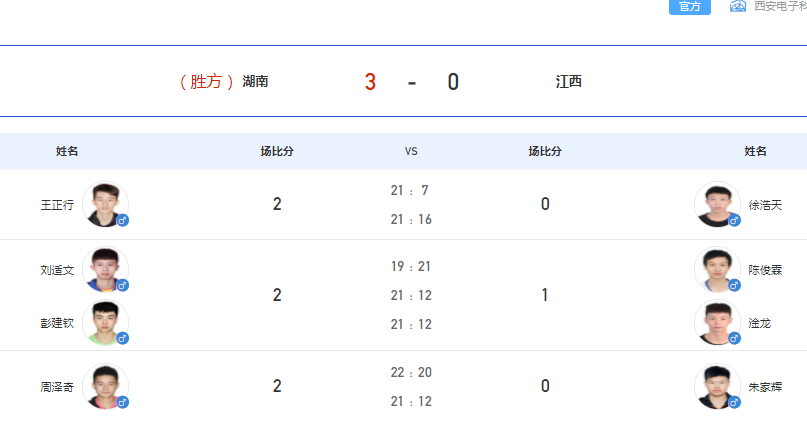This screenshot has height=430, width=807.
Task: Click the team name 湖南
Action: point(255,81)
